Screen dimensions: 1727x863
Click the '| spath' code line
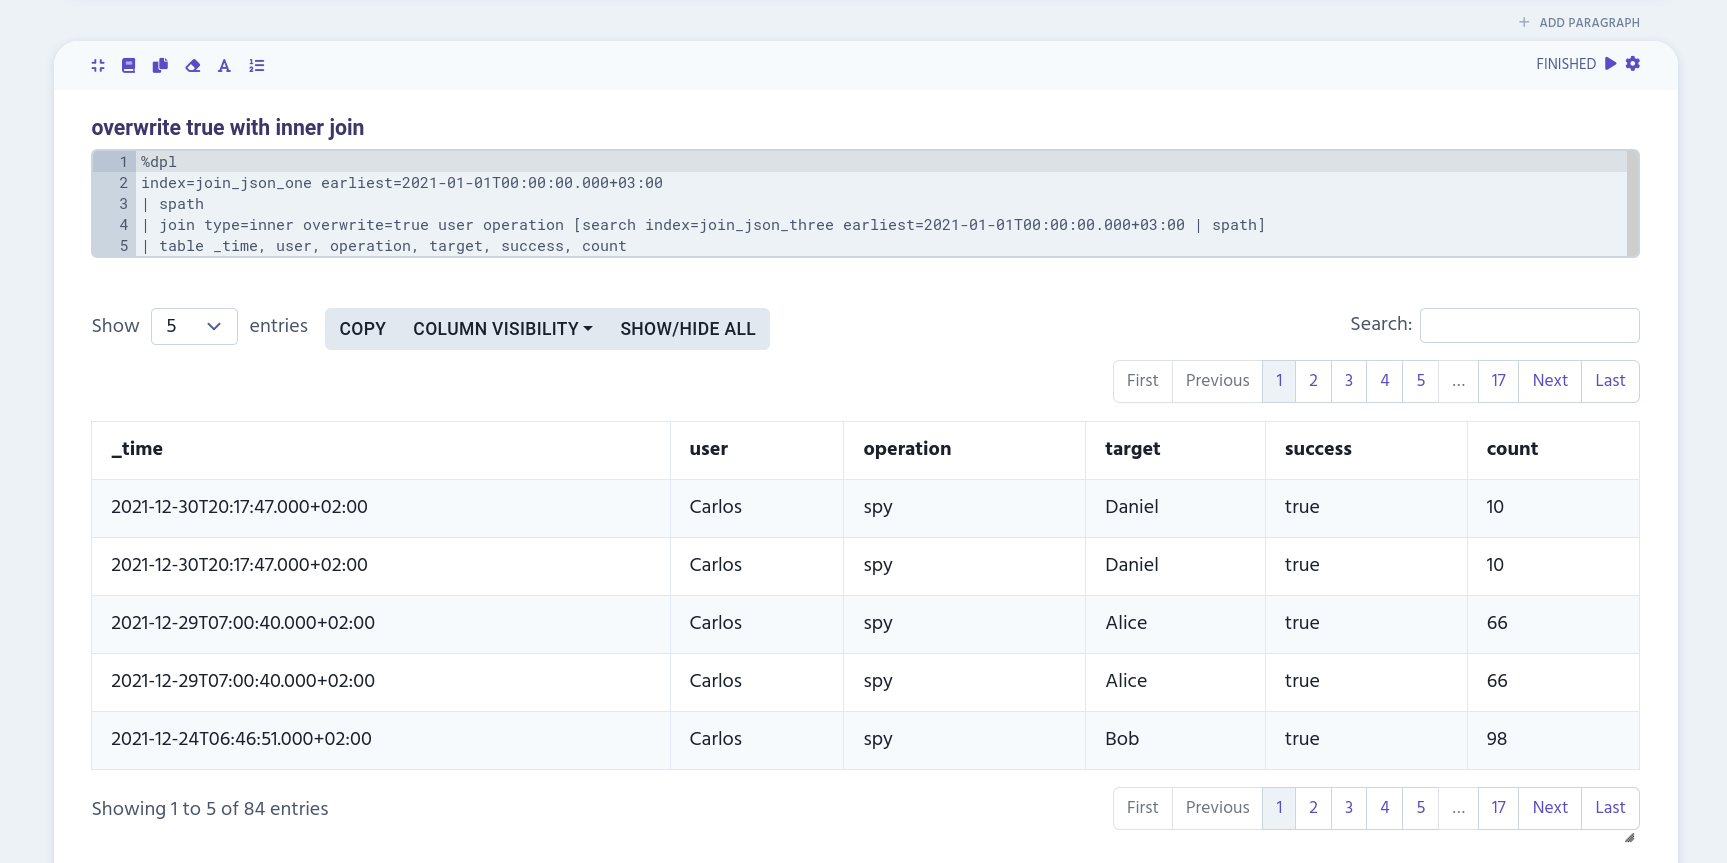pyautogui.click(x=173, y=204)
